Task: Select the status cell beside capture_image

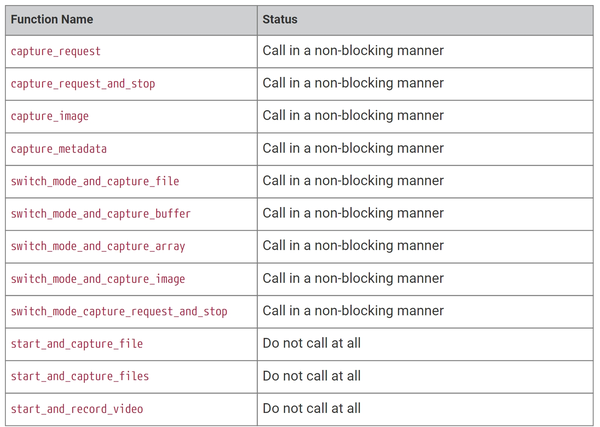Action: point(353,116)
